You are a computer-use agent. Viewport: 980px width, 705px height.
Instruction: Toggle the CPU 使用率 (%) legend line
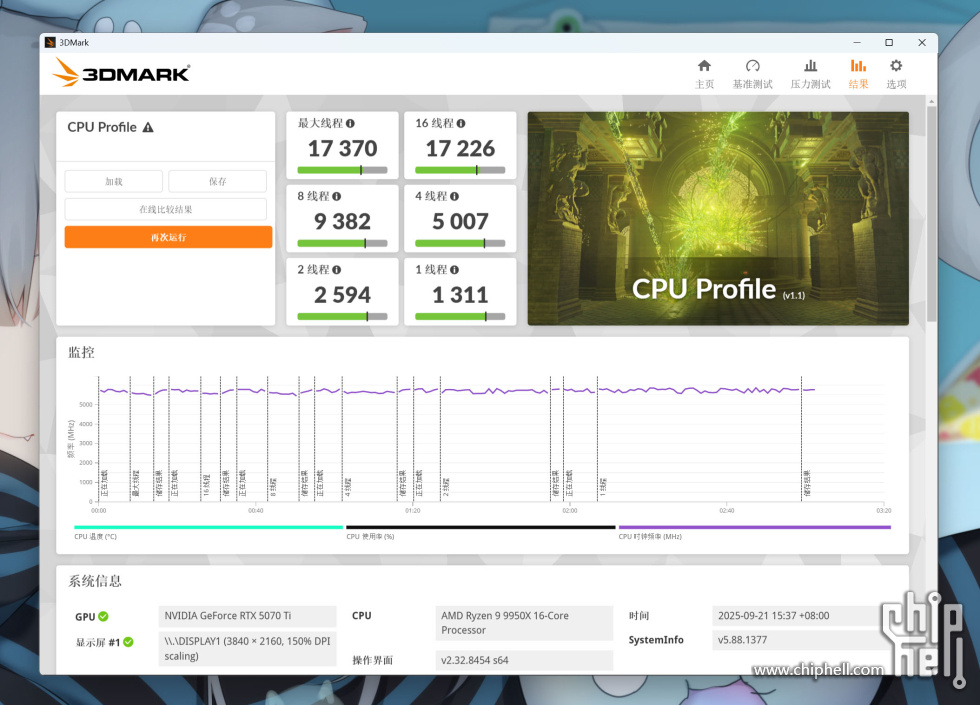(x=481, y=528)
